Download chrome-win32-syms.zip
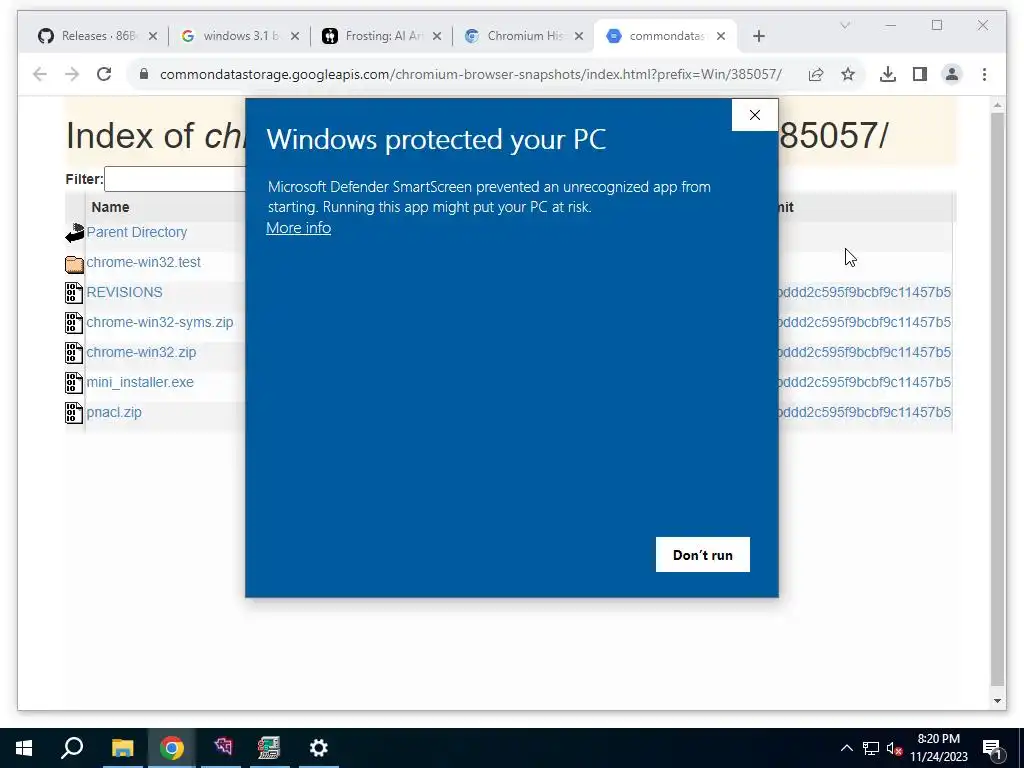Screen dimensions: 1024x768 (x=159, y=323)
